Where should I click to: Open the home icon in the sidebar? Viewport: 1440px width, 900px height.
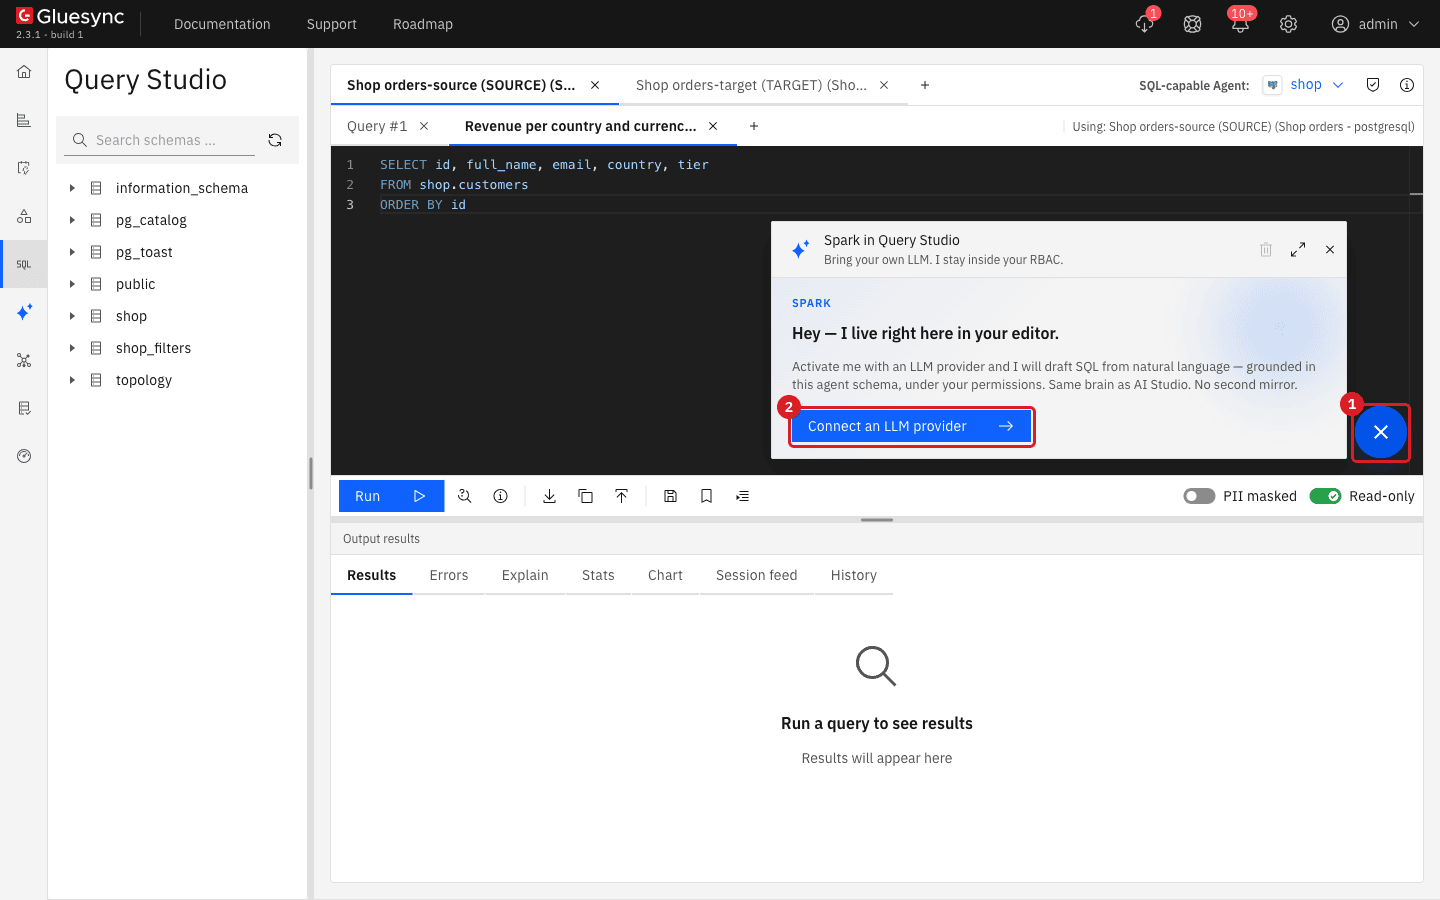pyautogui.click(x=24, y=72)
